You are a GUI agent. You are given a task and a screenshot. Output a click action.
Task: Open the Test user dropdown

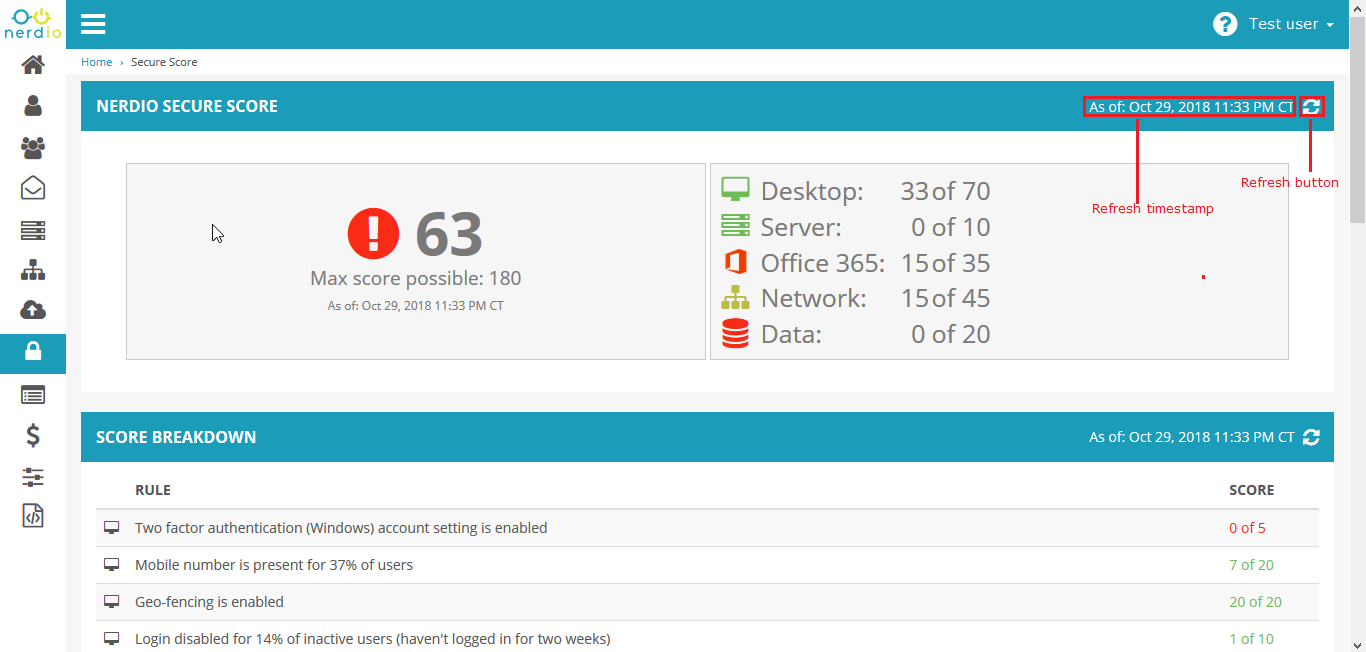[x=1291, y=24]
